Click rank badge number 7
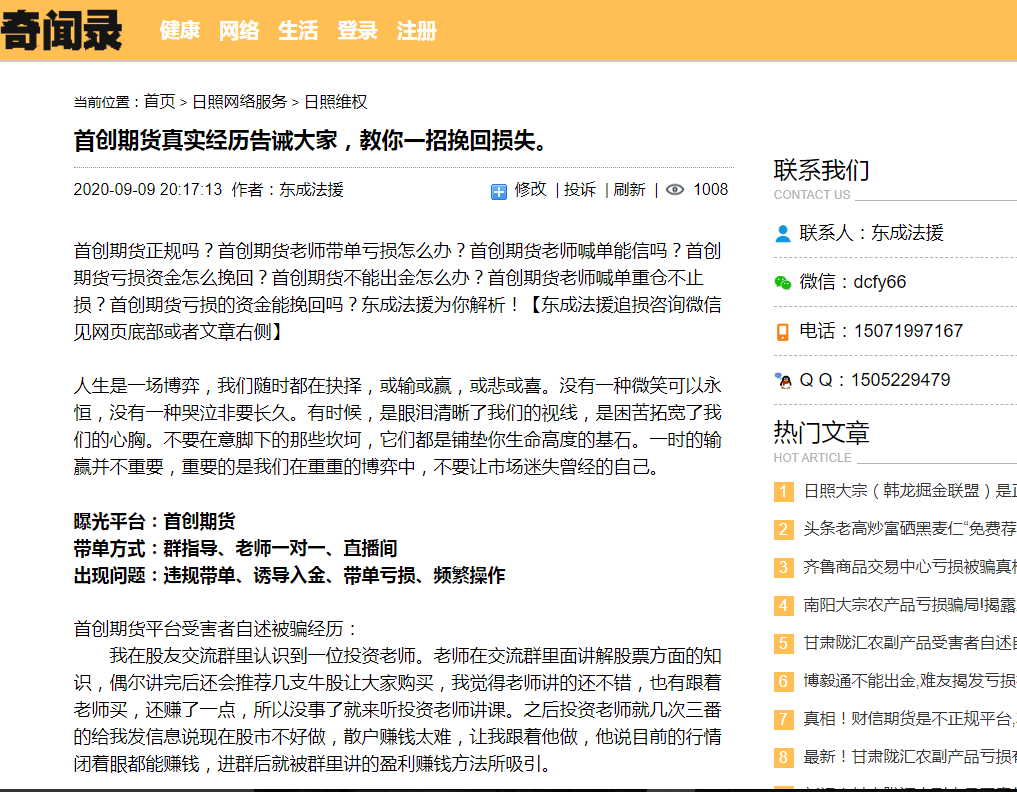The width and height of the screenshot is (1017, 792). (x=784, y=719)
